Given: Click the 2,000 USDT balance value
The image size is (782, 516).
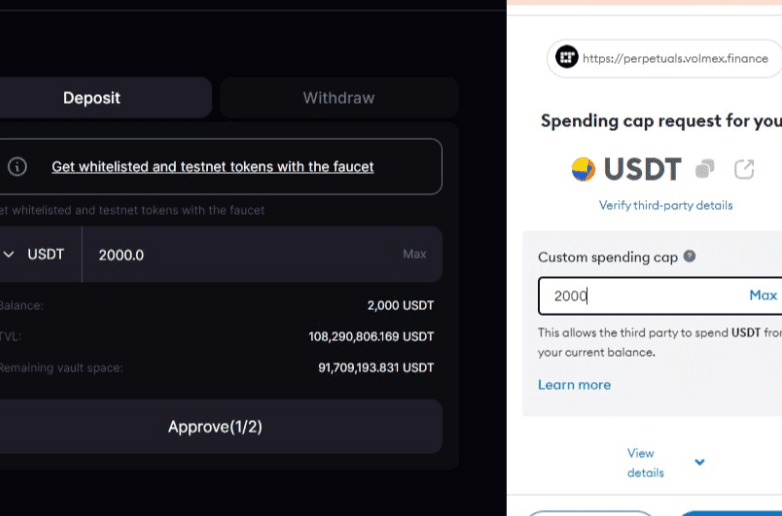Looking at the screenshot, I should click(x=400, y=305).
